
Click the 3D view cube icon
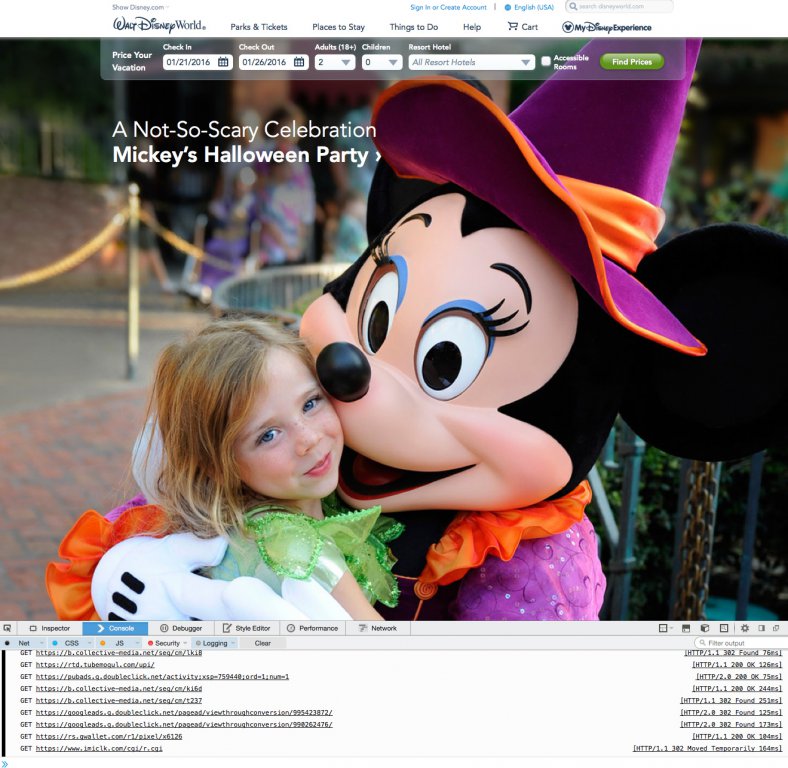tap(705, 628)
